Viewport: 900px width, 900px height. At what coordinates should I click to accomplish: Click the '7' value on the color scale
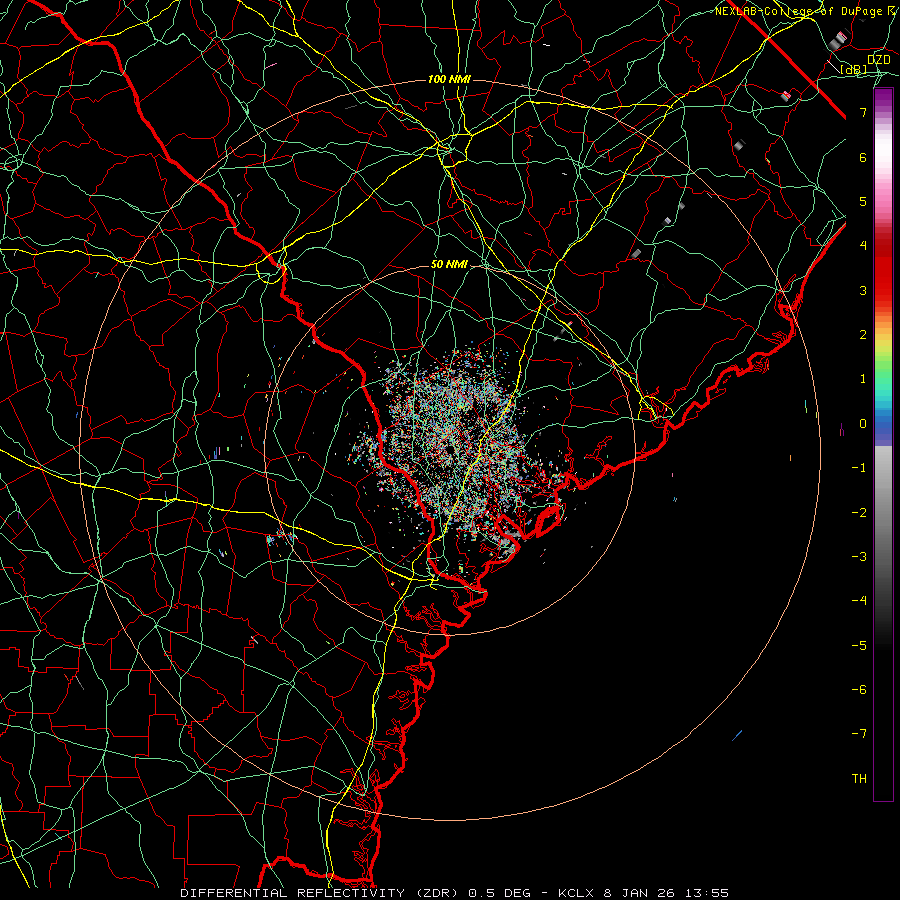pos(863,112)
